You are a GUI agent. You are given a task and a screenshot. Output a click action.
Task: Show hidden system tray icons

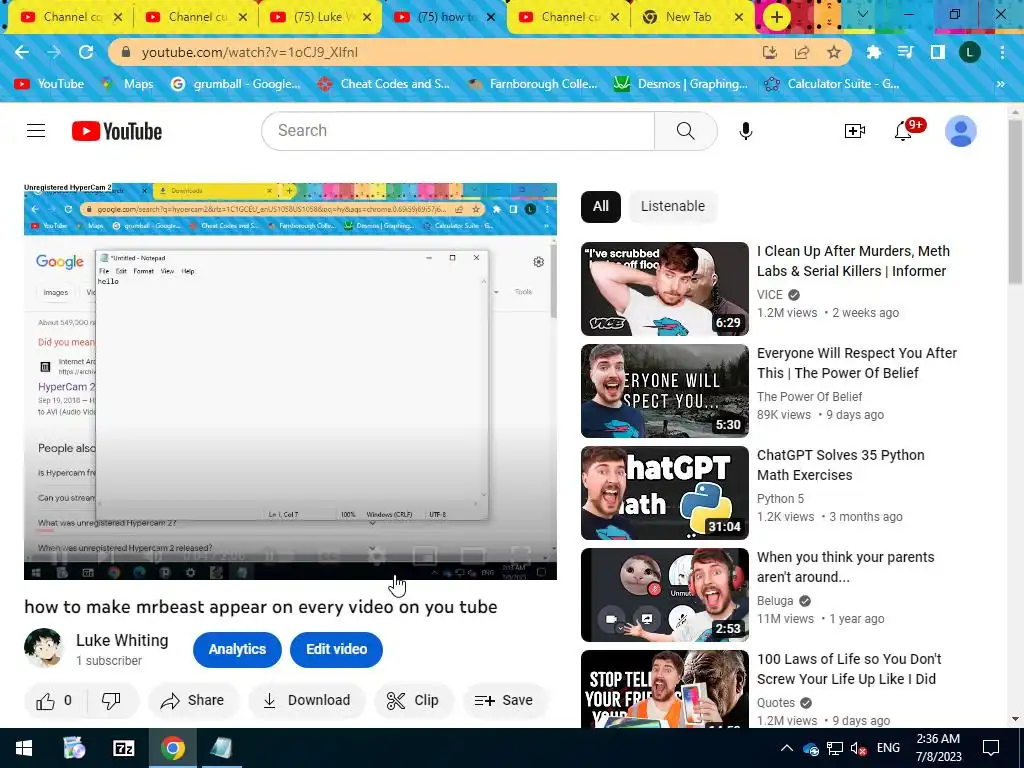pos(787,748)
